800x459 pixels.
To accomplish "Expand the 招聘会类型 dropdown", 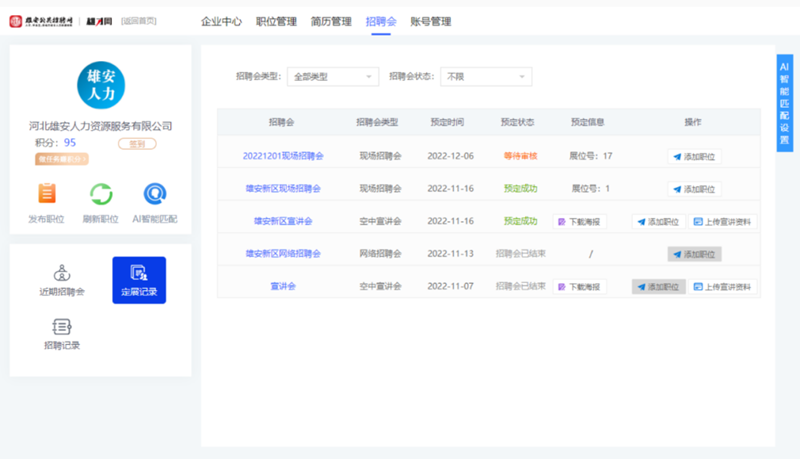I will (332, 76).
